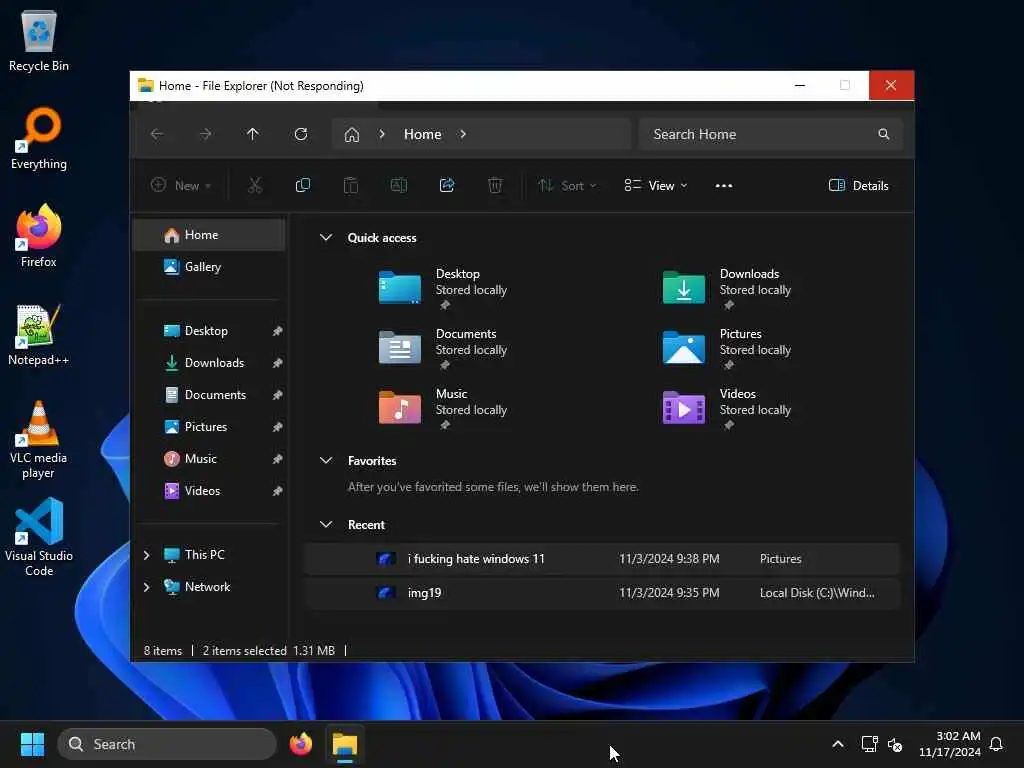
Task: Select Notepad++ desktop shortcut
Action: pyautogui.click(x=39, y=335)
